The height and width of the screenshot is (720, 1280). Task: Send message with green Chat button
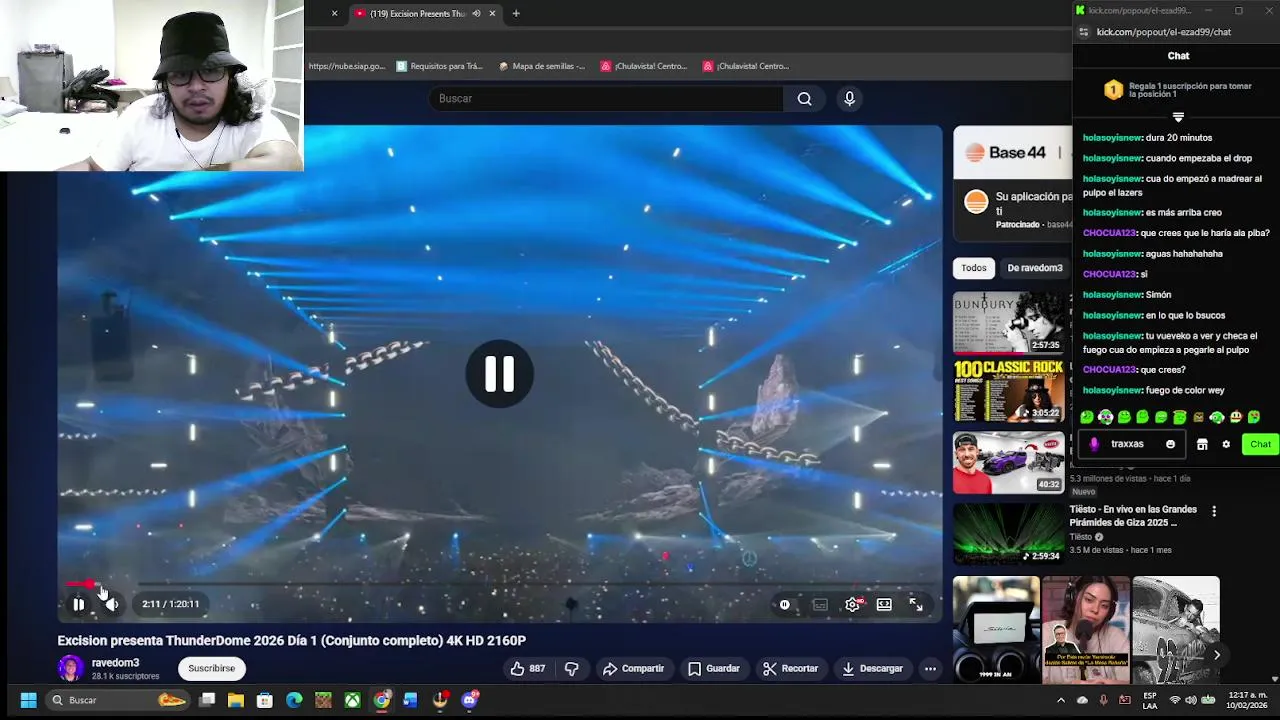1260,444
